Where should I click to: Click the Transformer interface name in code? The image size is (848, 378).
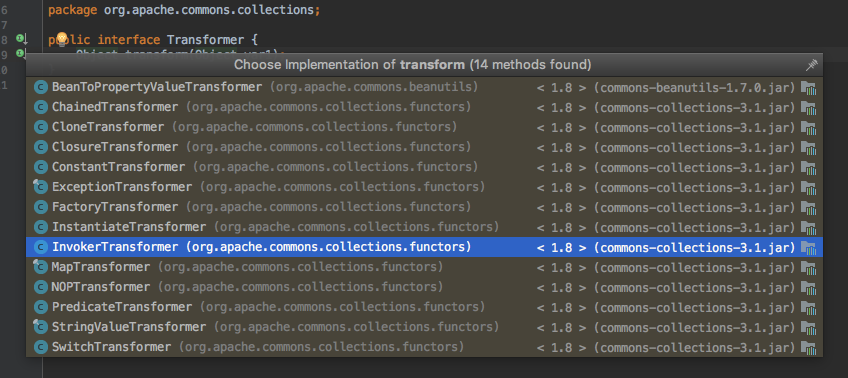[206, 39]
